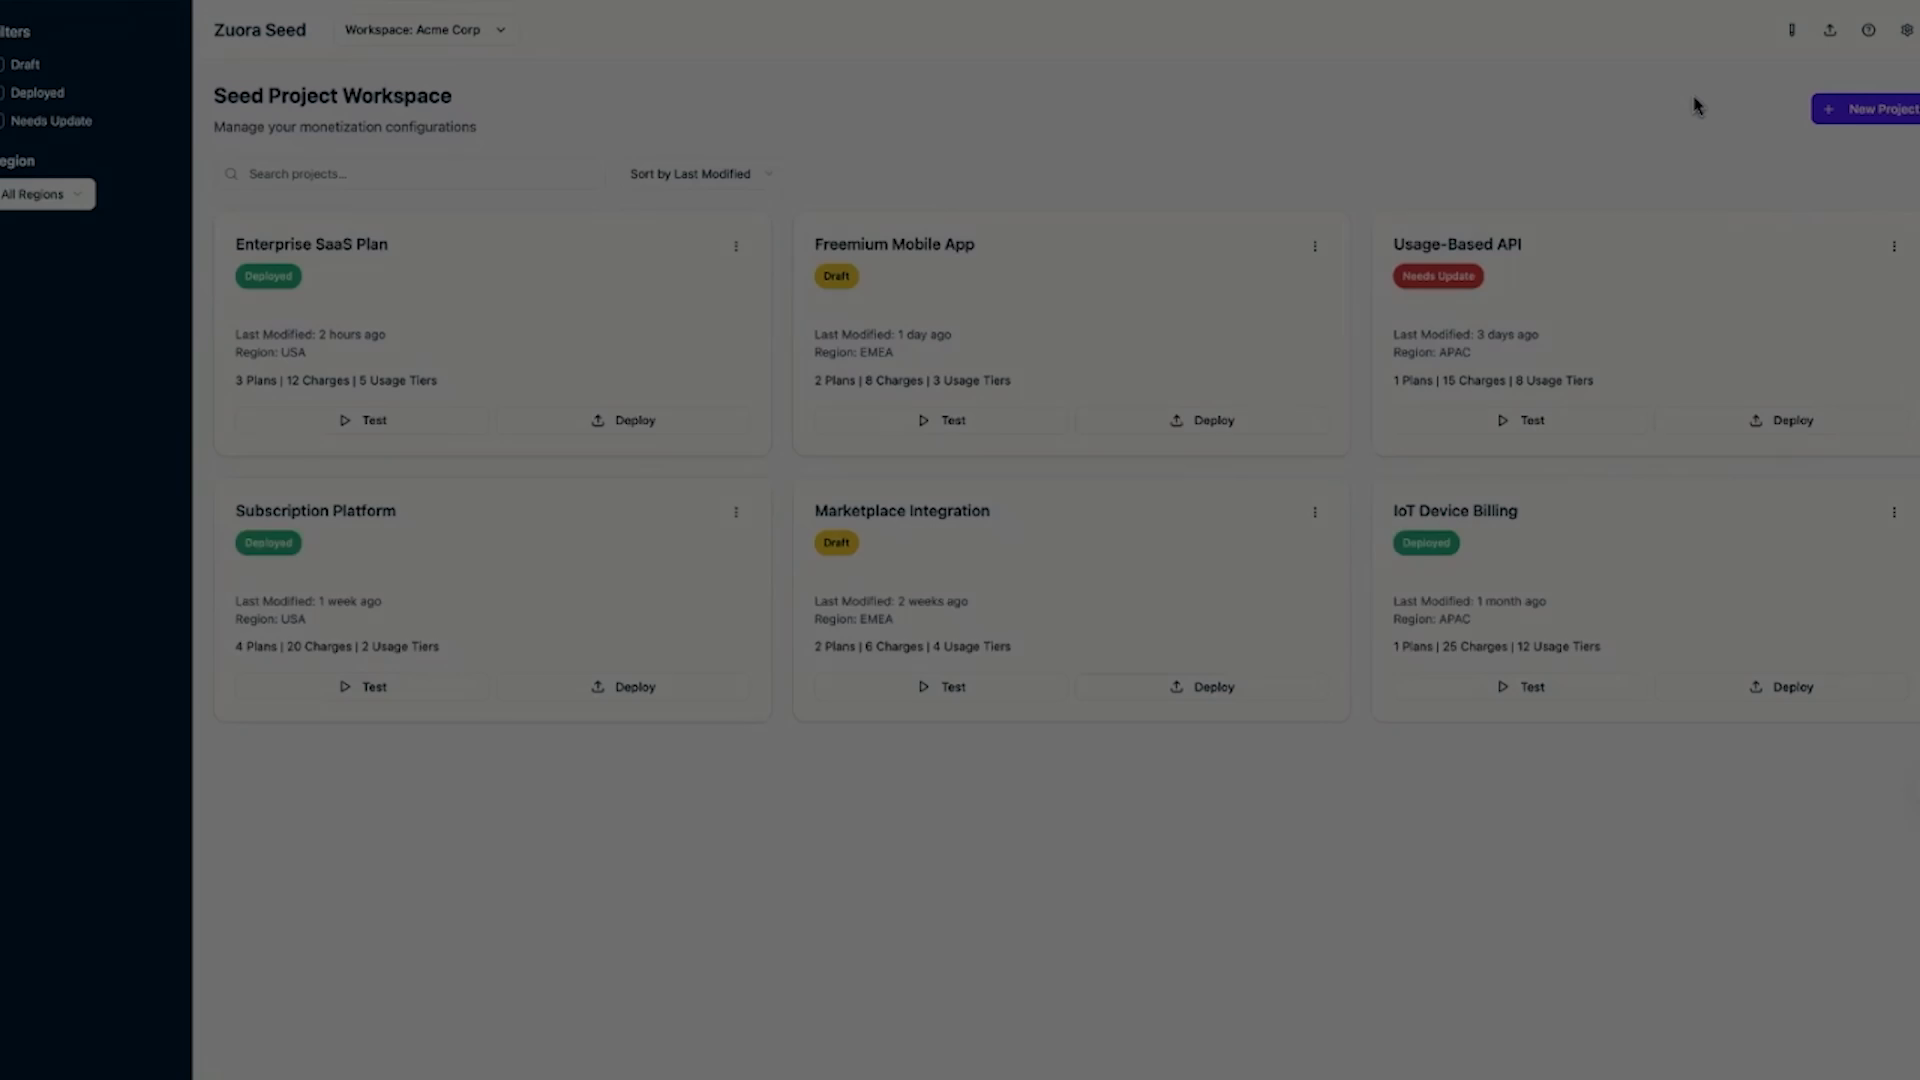This screenshot has width=1920, height=1080.
Task: Expand the Workspace: Acme Corp selector
Action: click(424, 30)
